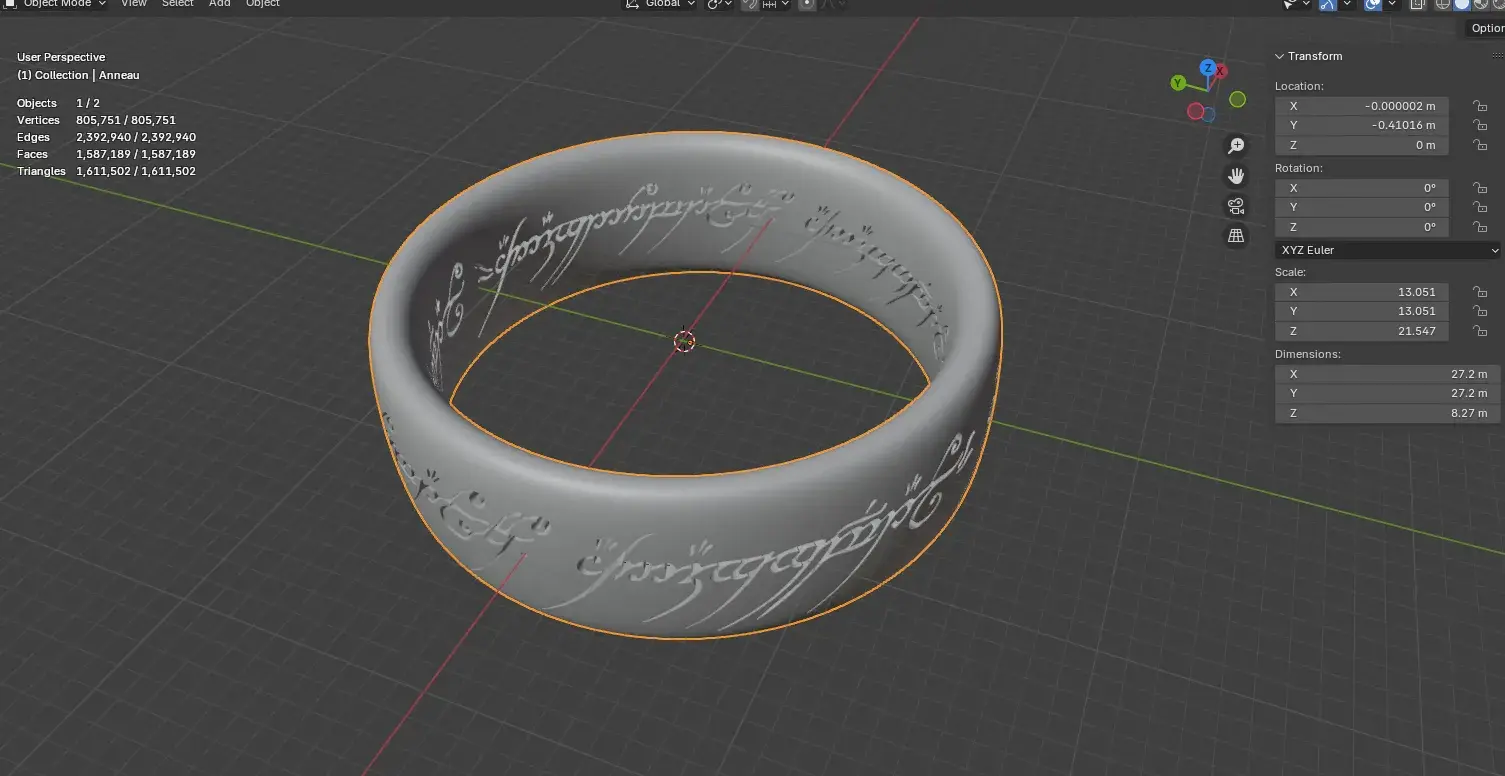Click the unlabeled blue negative Z gizmo circle

click(1208, 114)
